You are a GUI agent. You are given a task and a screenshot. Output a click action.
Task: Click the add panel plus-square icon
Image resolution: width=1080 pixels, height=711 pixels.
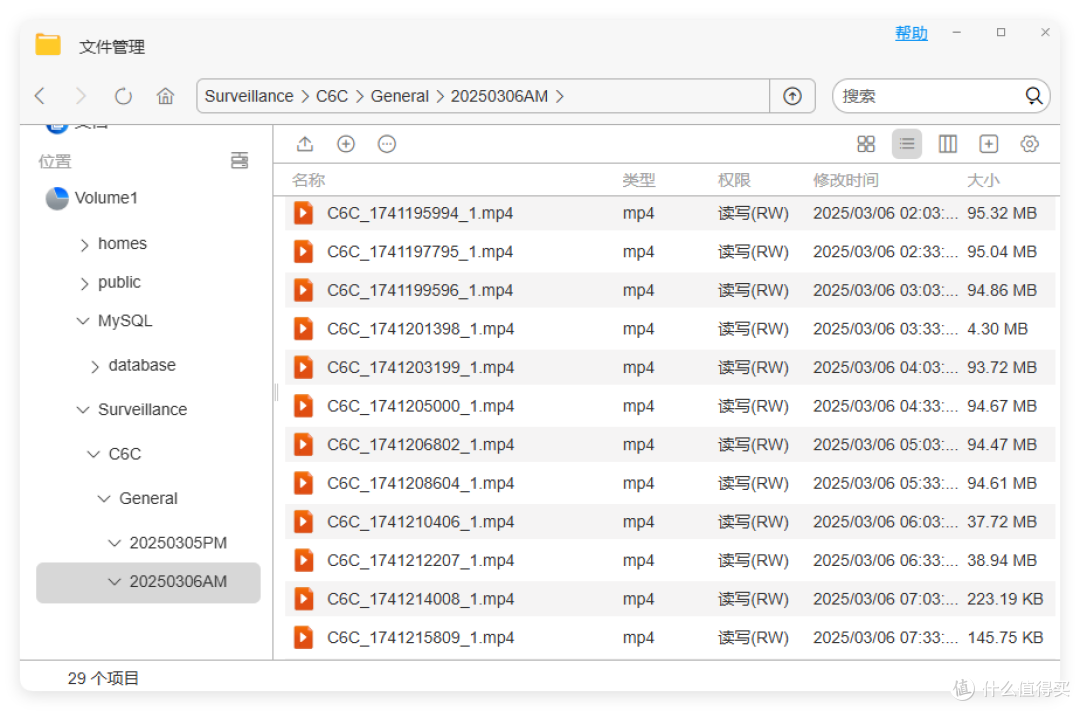(x=988, y=144)
